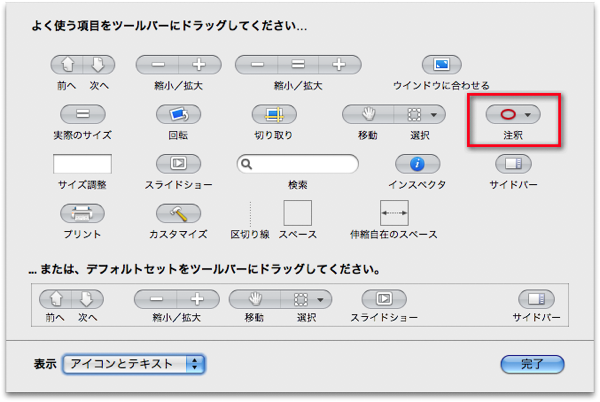Screen dimensions: 600x402
Task: Click the 移動 hand icon in the second row
Action: point(368,114)
